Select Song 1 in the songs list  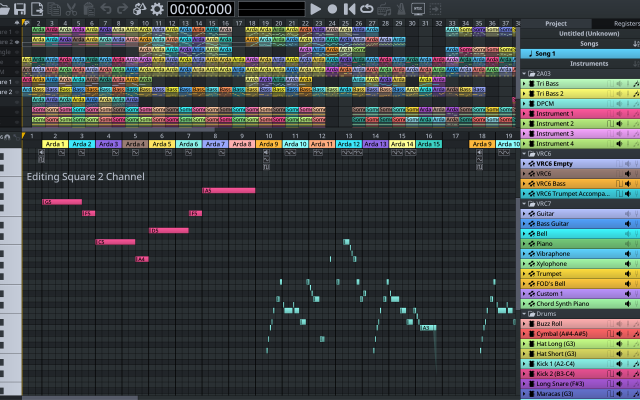tap(580, 54)
